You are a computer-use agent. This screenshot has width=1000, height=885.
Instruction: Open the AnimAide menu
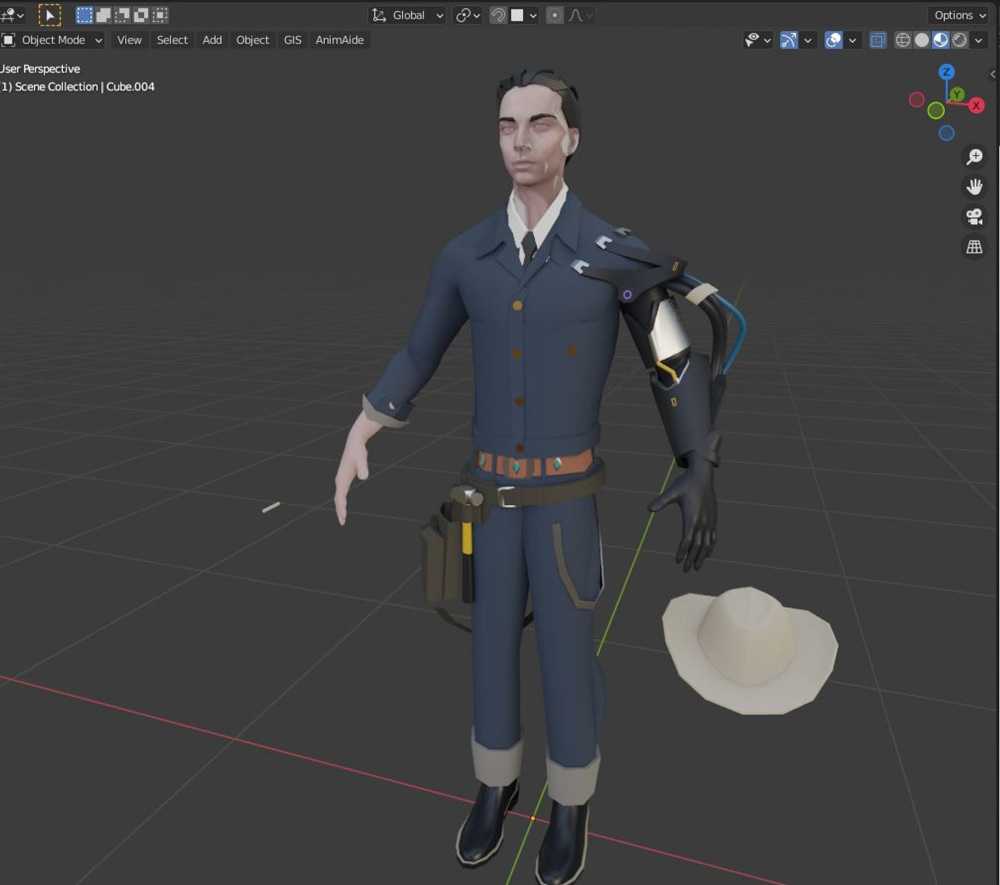[340, 40]
